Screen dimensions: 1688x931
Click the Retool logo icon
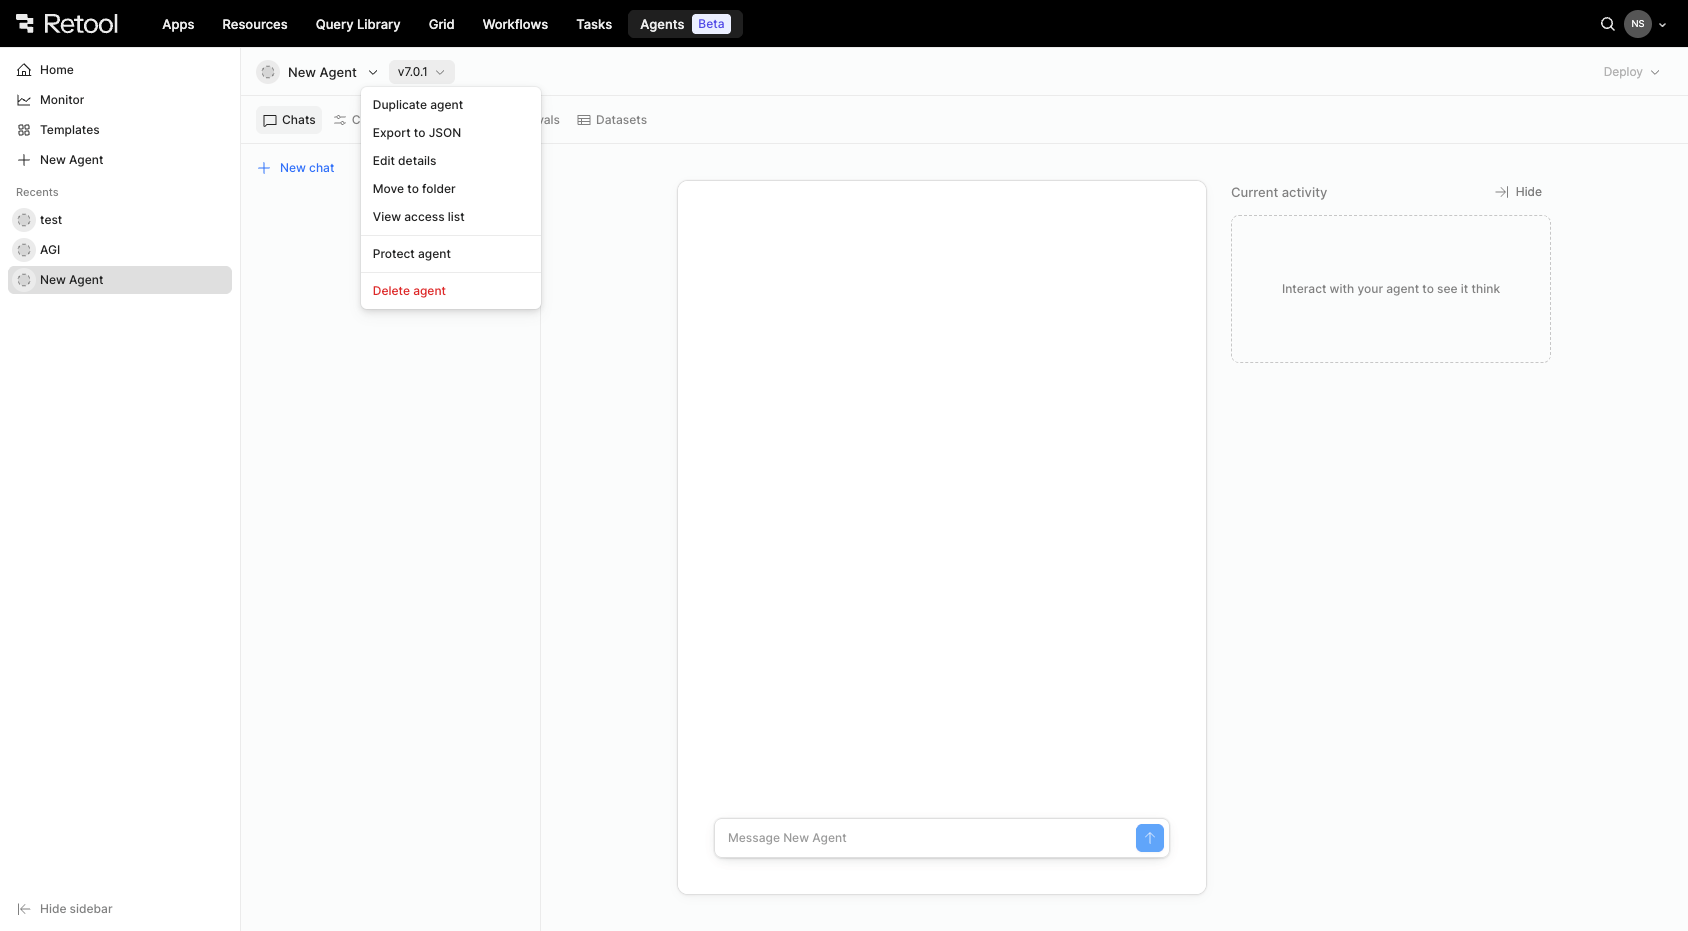[25, 24]
